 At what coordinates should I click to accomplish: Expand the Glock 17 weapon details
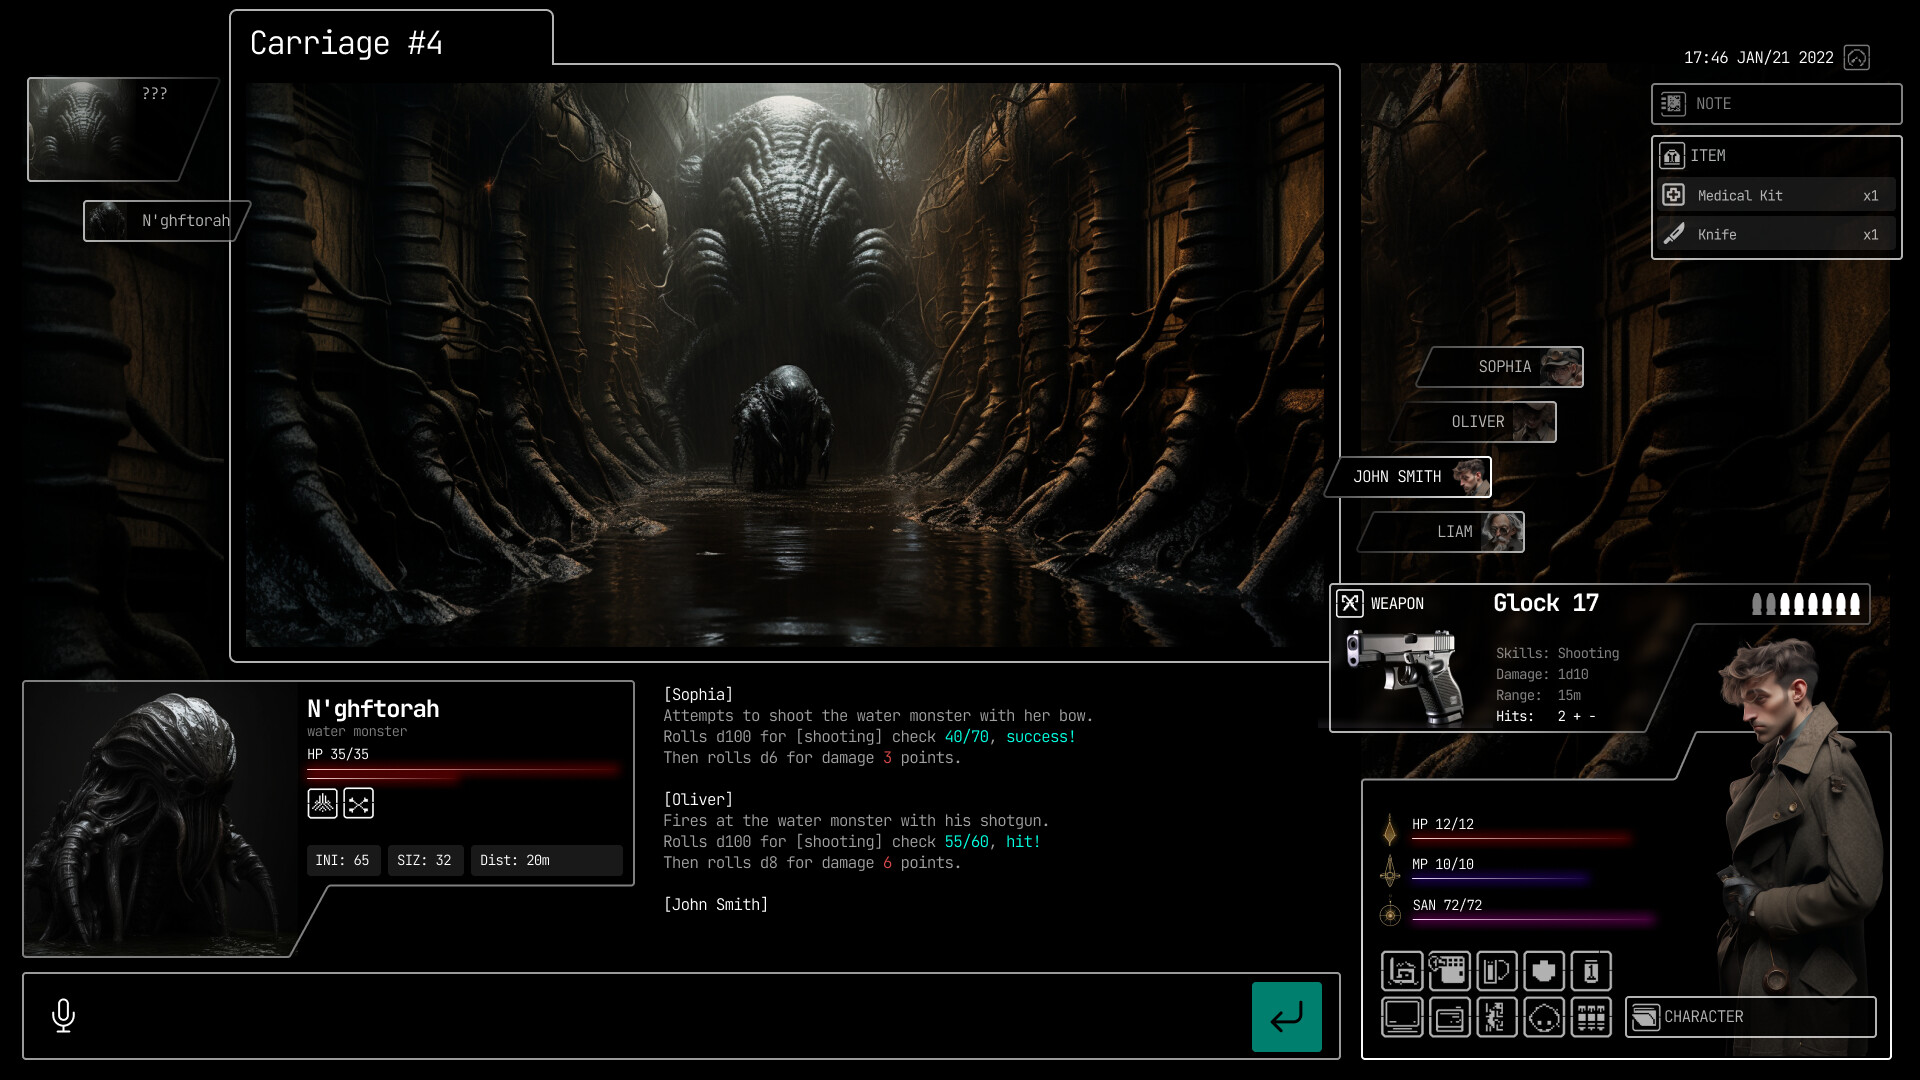coord(1545,603)
